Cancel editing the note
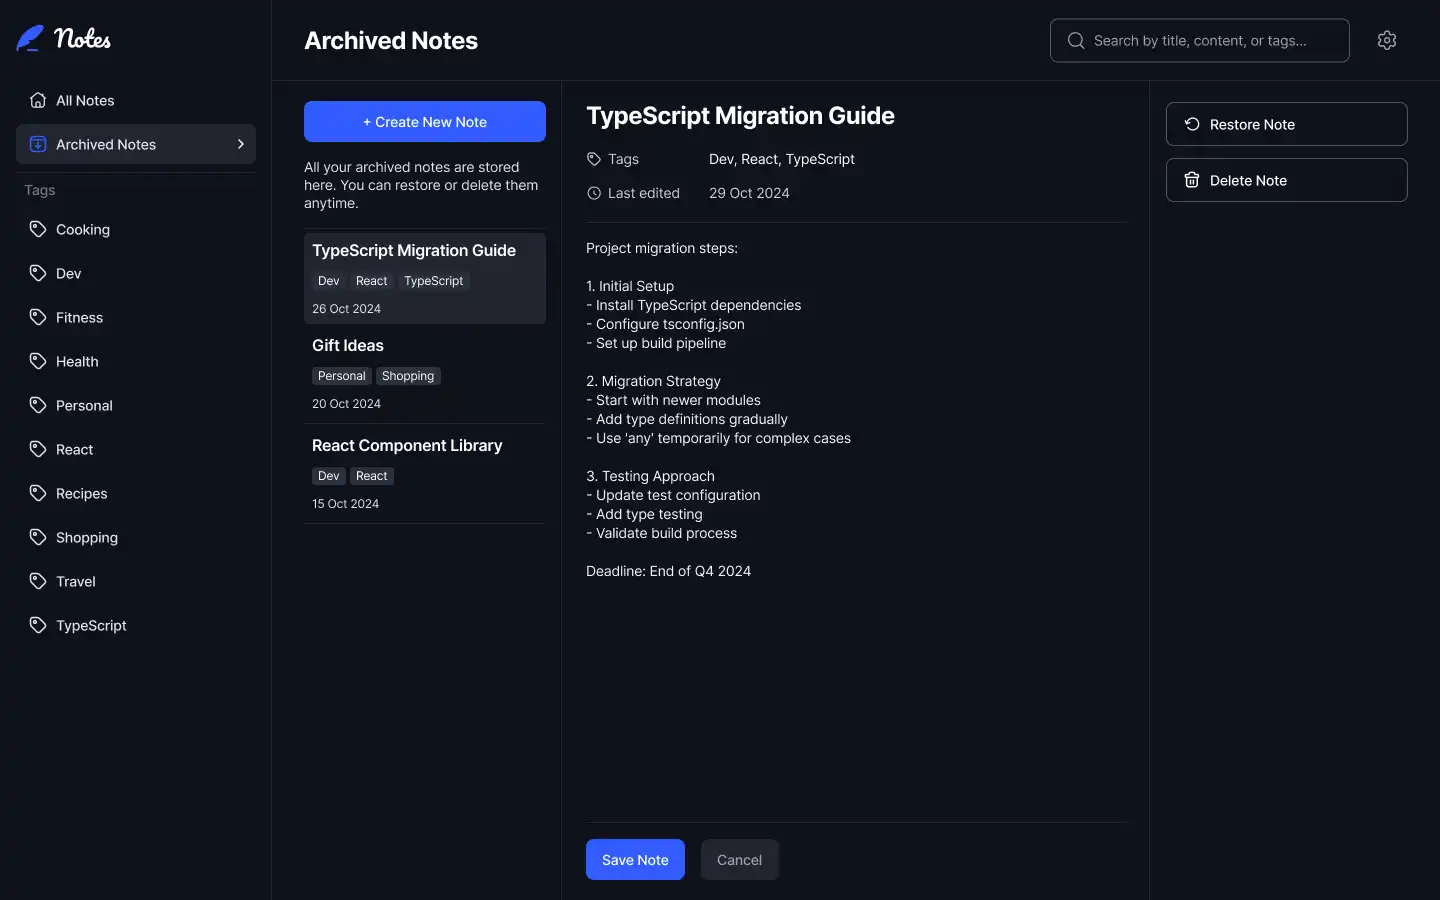Screen dimensions: 1440x900 pyautogui.click(x=739, y=860)
